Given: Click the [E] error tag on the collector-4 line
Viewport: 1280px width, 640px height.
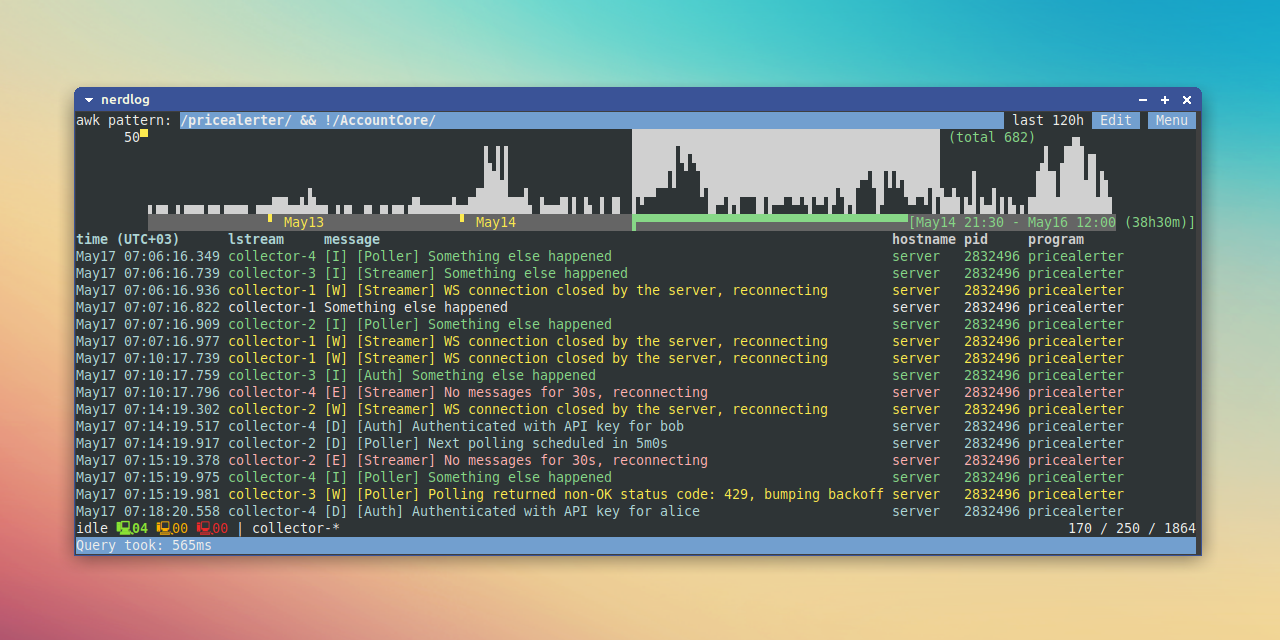Looking at the screenshot, I should tap(337, 392).
